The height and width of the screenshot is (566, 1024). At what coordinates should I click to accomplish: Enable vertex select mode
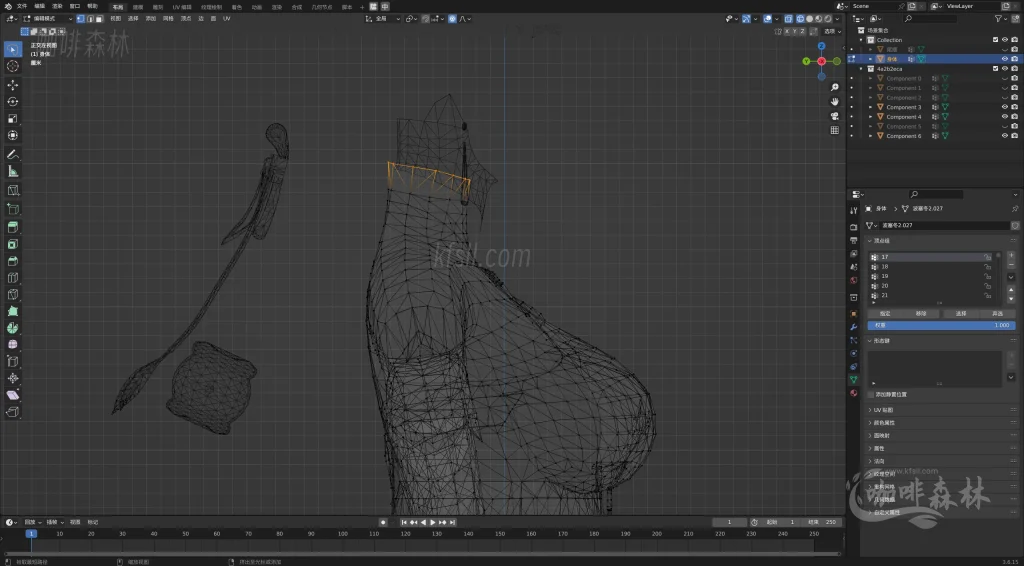pos(80,19)
